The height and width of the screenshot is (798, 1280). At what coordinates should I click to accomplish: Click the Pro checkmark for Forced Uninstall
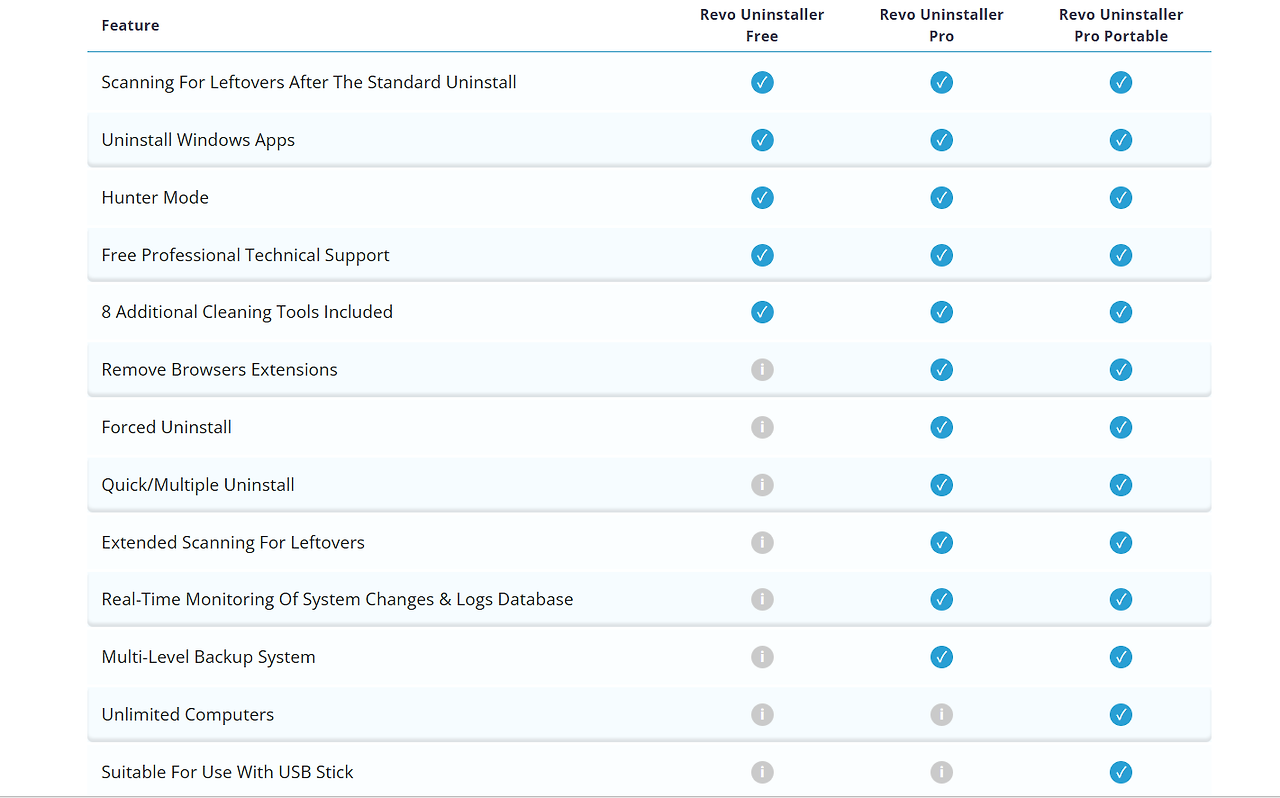pyautogui.click(x=941, y=427)
